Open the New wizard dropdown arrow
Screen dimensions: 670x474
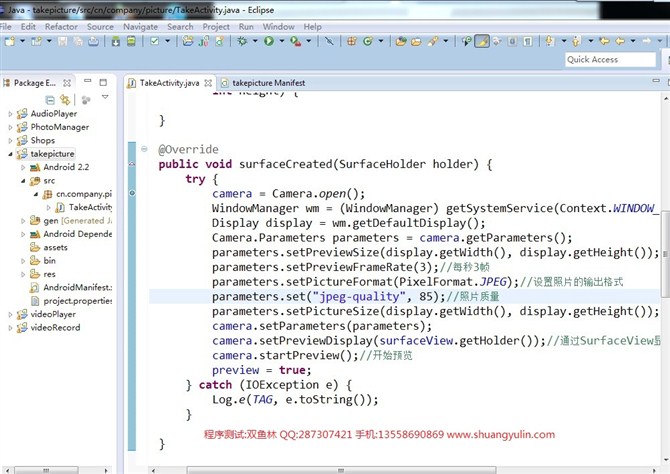click(x=22, y=41)
